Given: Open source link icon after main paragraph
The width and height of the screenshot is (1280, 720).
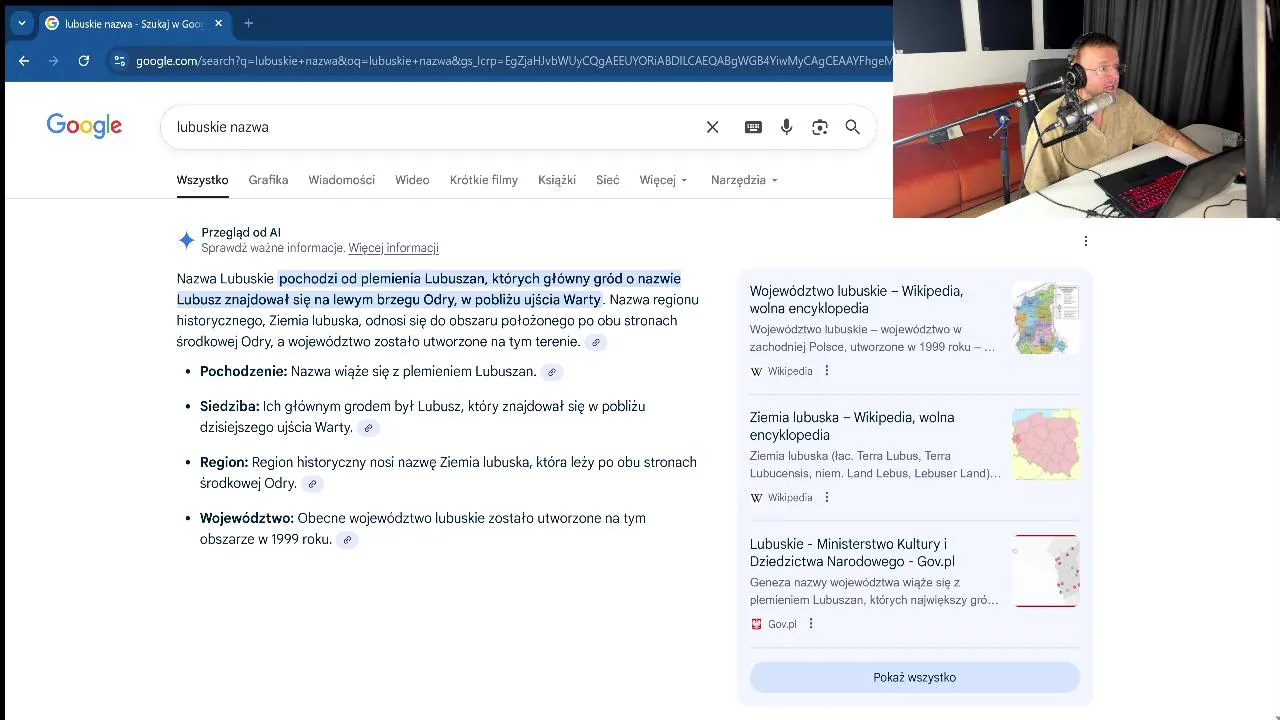Looking at the screenshot, I should point(596,342).
